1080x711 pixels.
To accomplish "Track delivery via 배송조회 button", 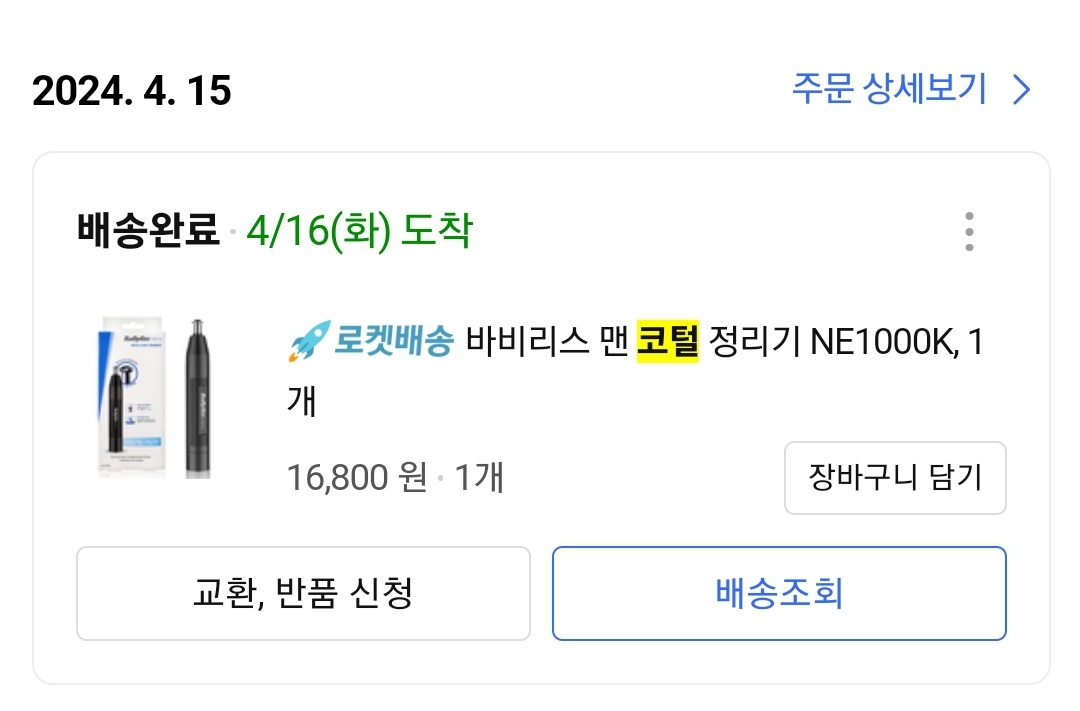I will (x=779, y=593).
